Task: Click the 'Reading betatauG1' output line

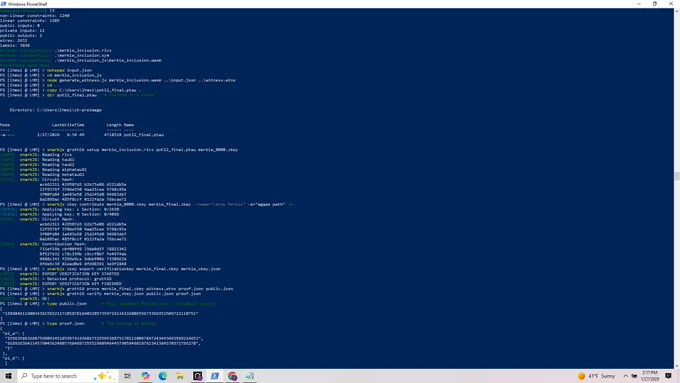Action: point(42,175)
